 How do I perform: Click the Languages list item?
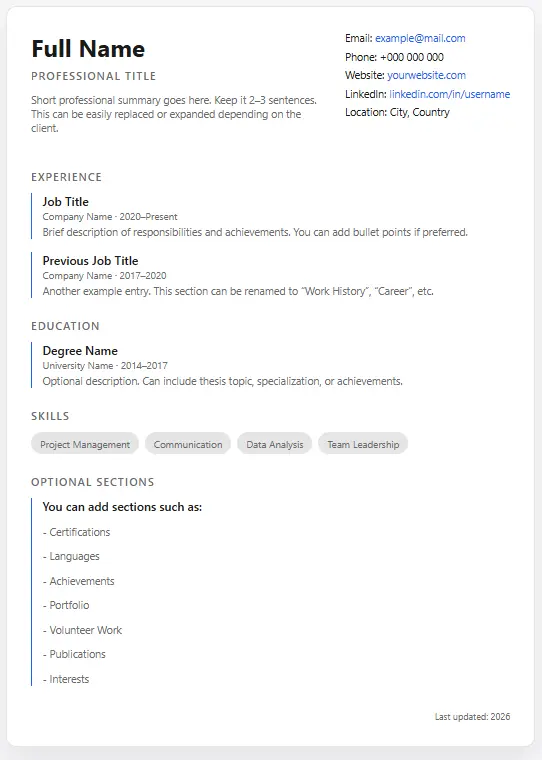coord(71,556)
